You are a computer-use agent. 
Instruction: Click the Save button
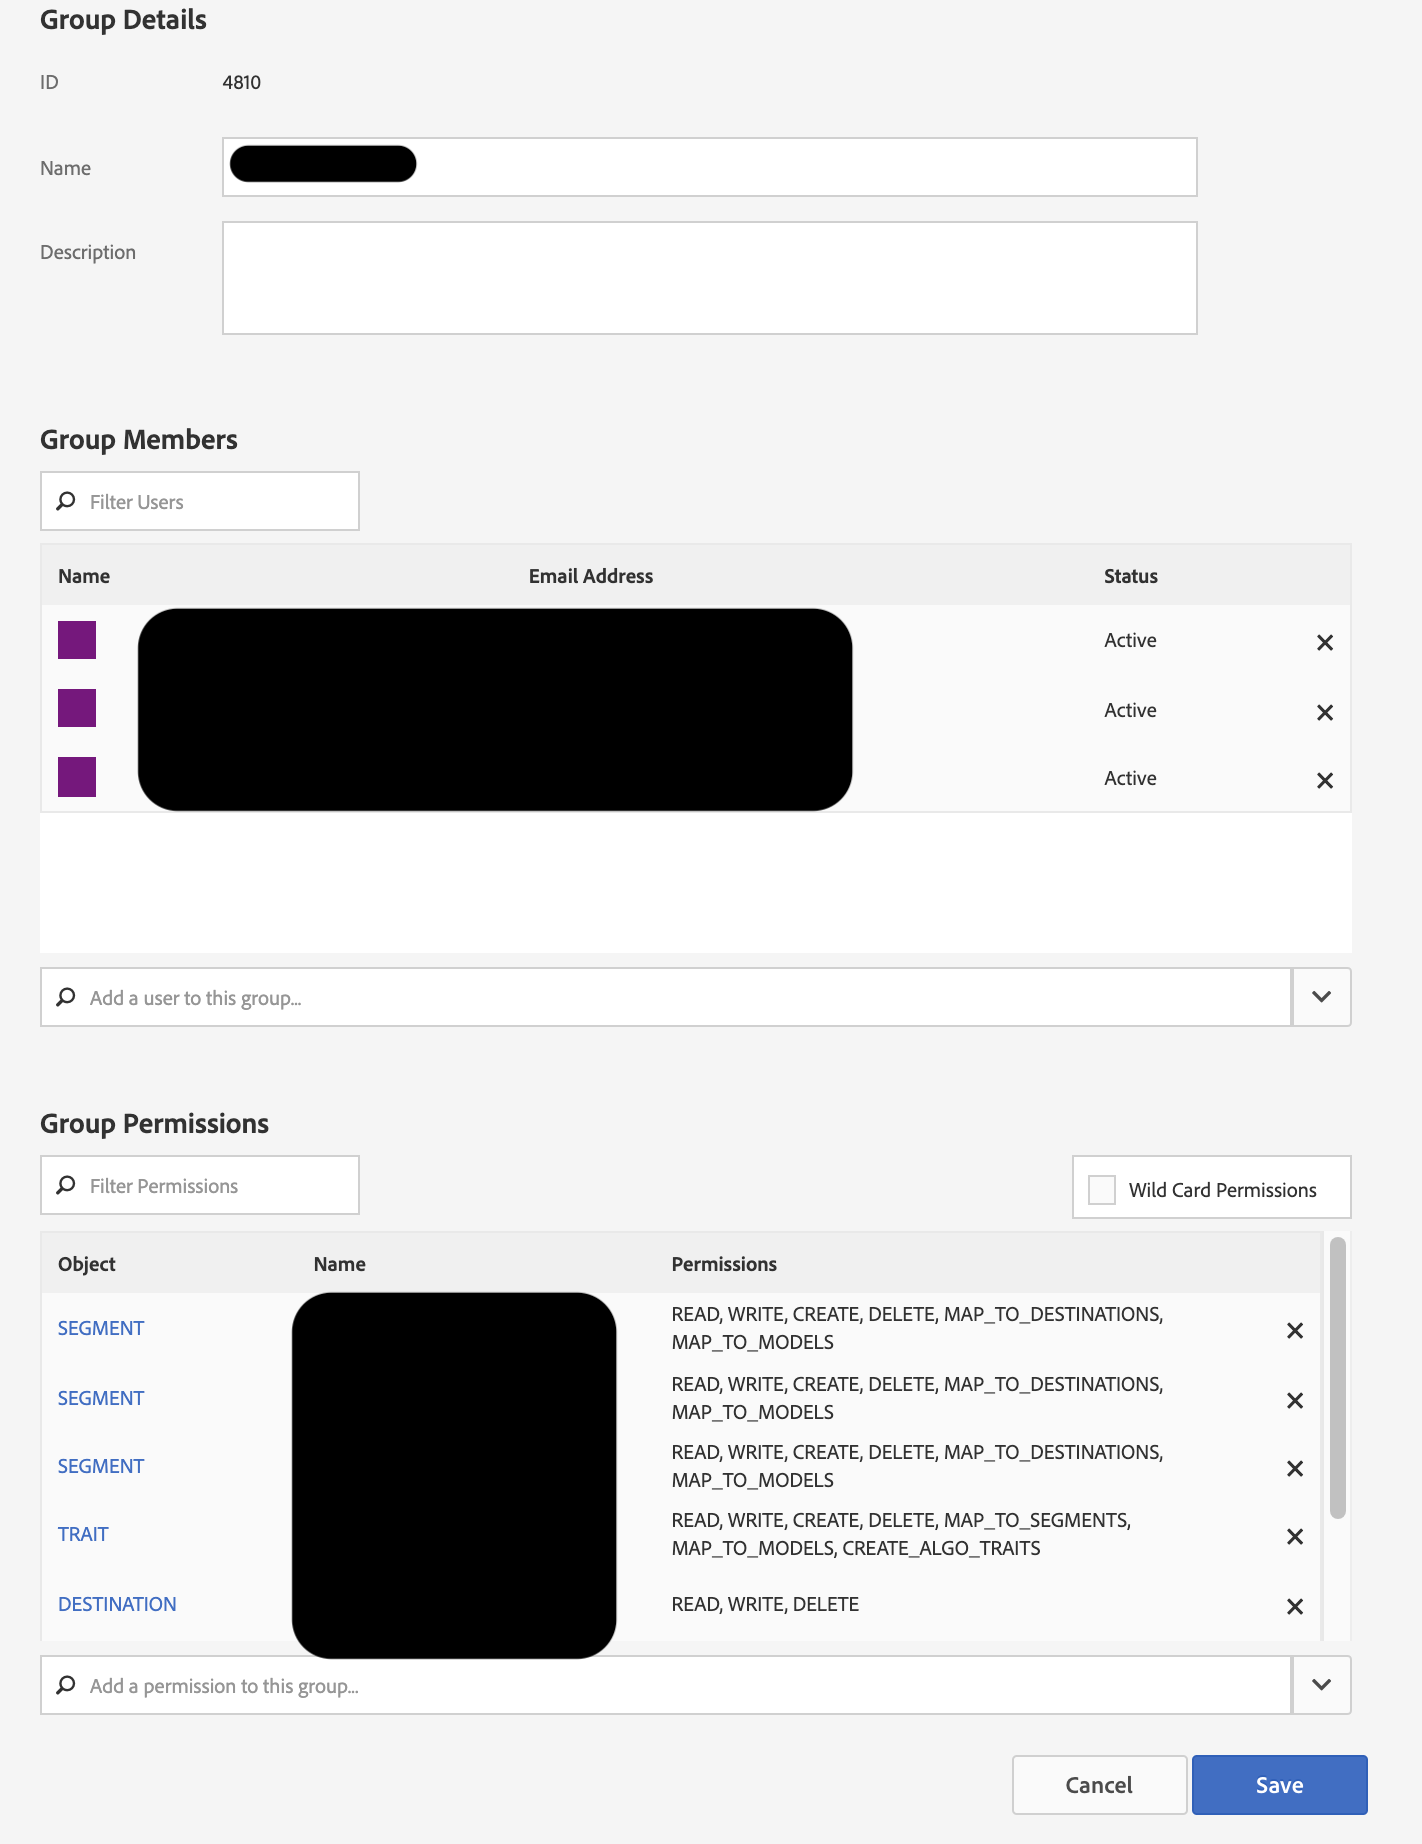click(x=1279, y=1785)
